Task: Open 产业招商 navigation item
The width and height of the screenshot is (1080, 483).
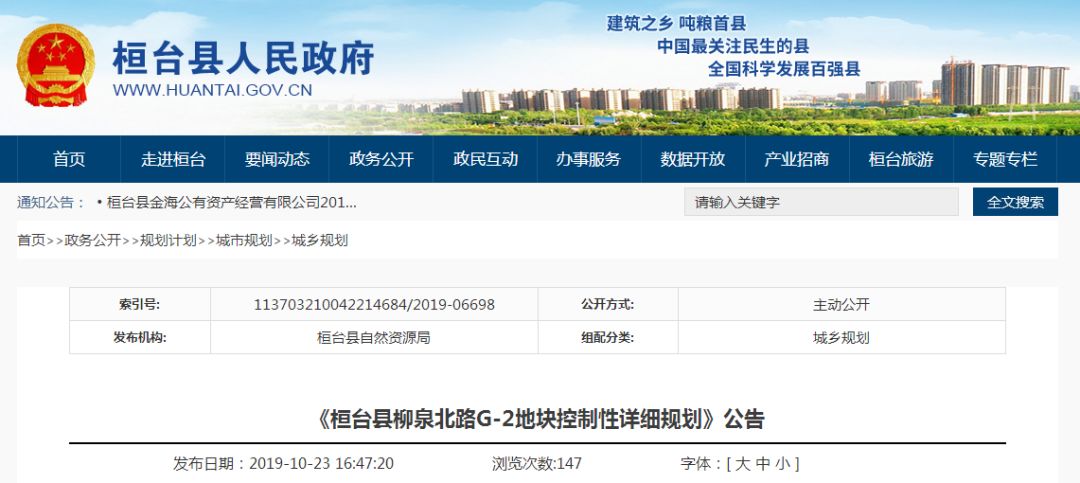Action: [797, 159]
